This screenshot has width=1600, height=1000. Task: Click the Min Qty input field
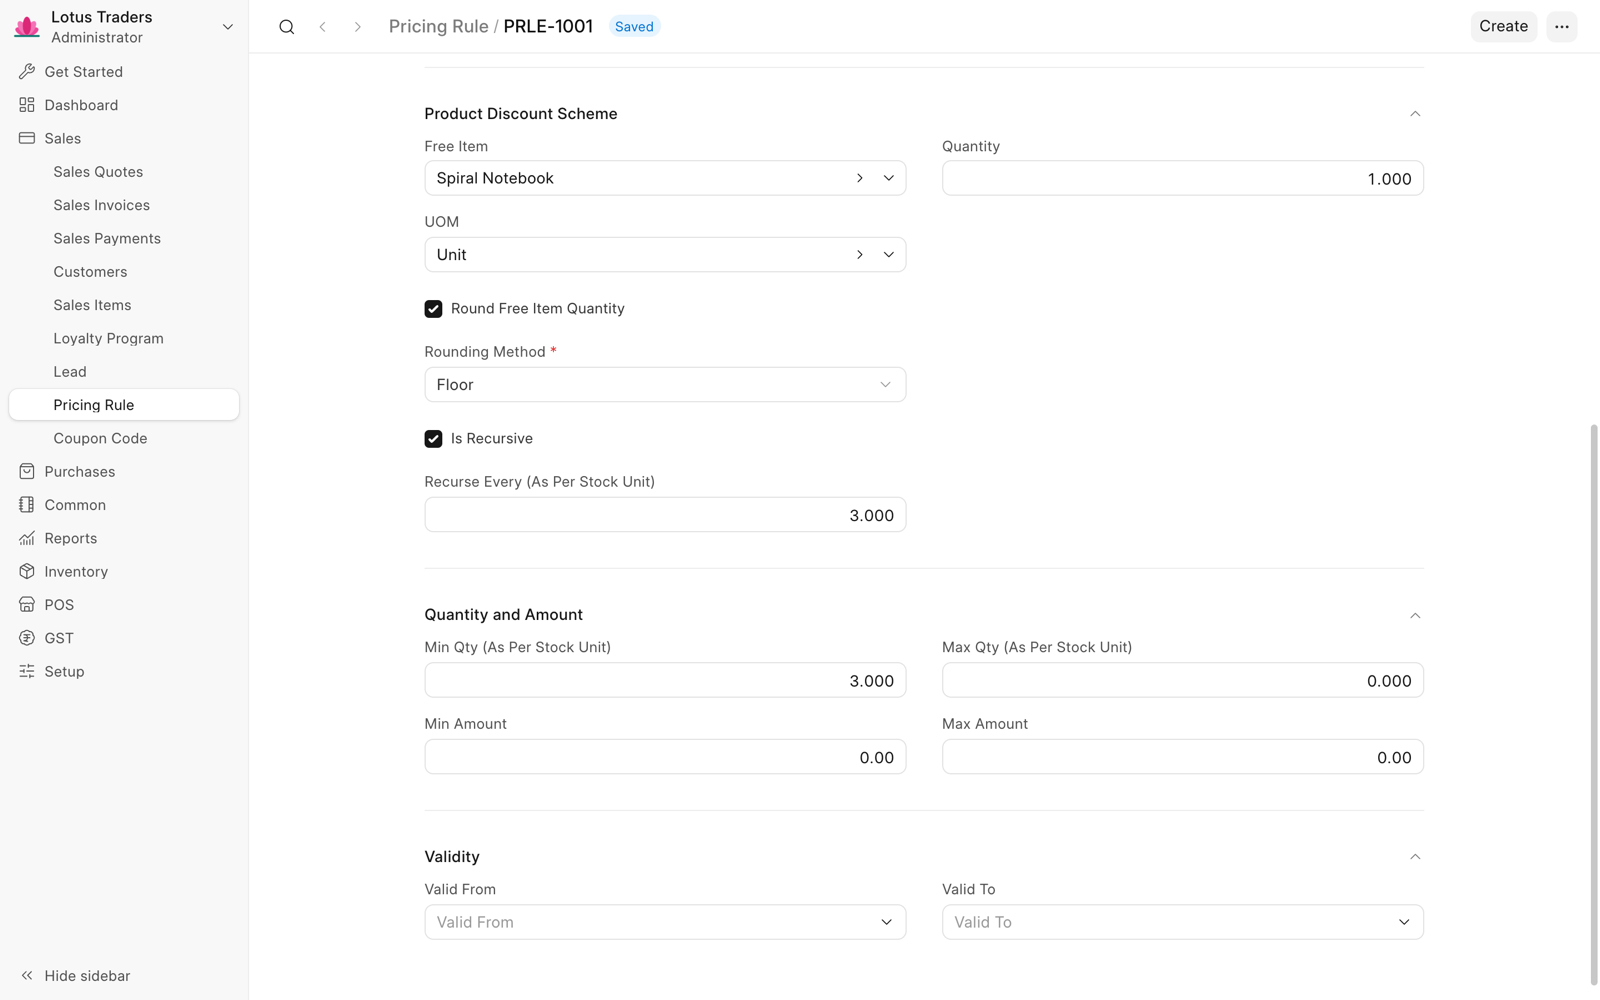pyautogui.click(x=665, y=681)
